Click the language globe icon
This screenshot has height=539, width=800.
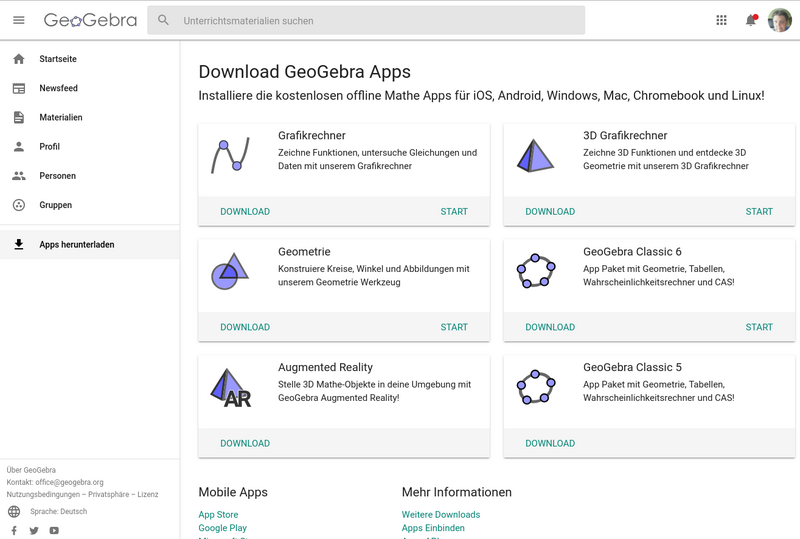click(x=14, y=511)
